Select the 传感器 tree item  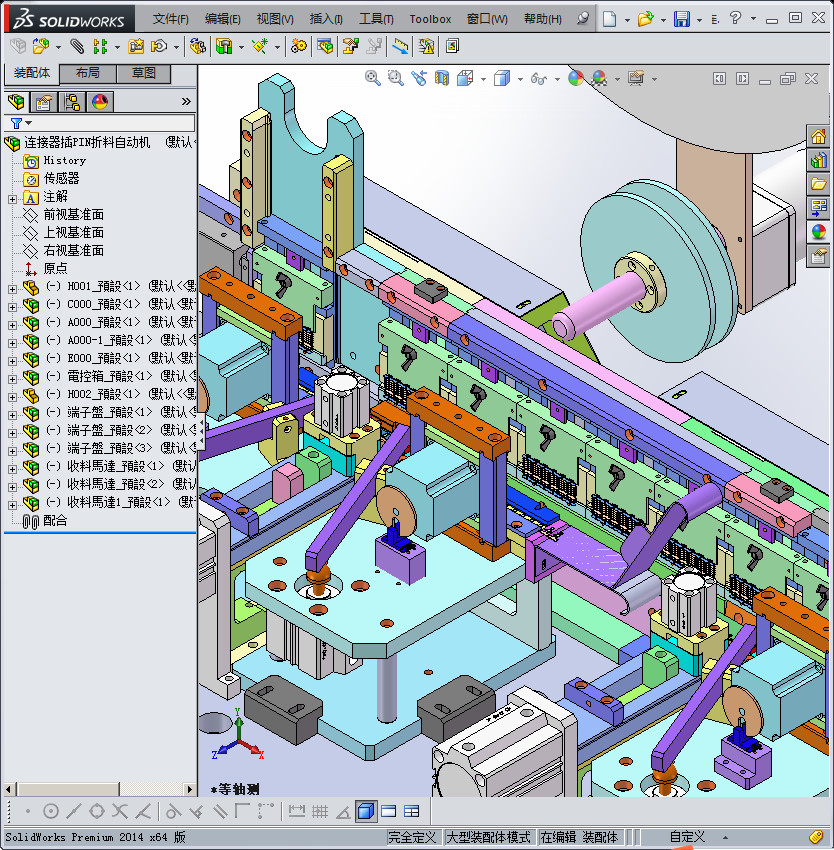click(x=51, y=178)
